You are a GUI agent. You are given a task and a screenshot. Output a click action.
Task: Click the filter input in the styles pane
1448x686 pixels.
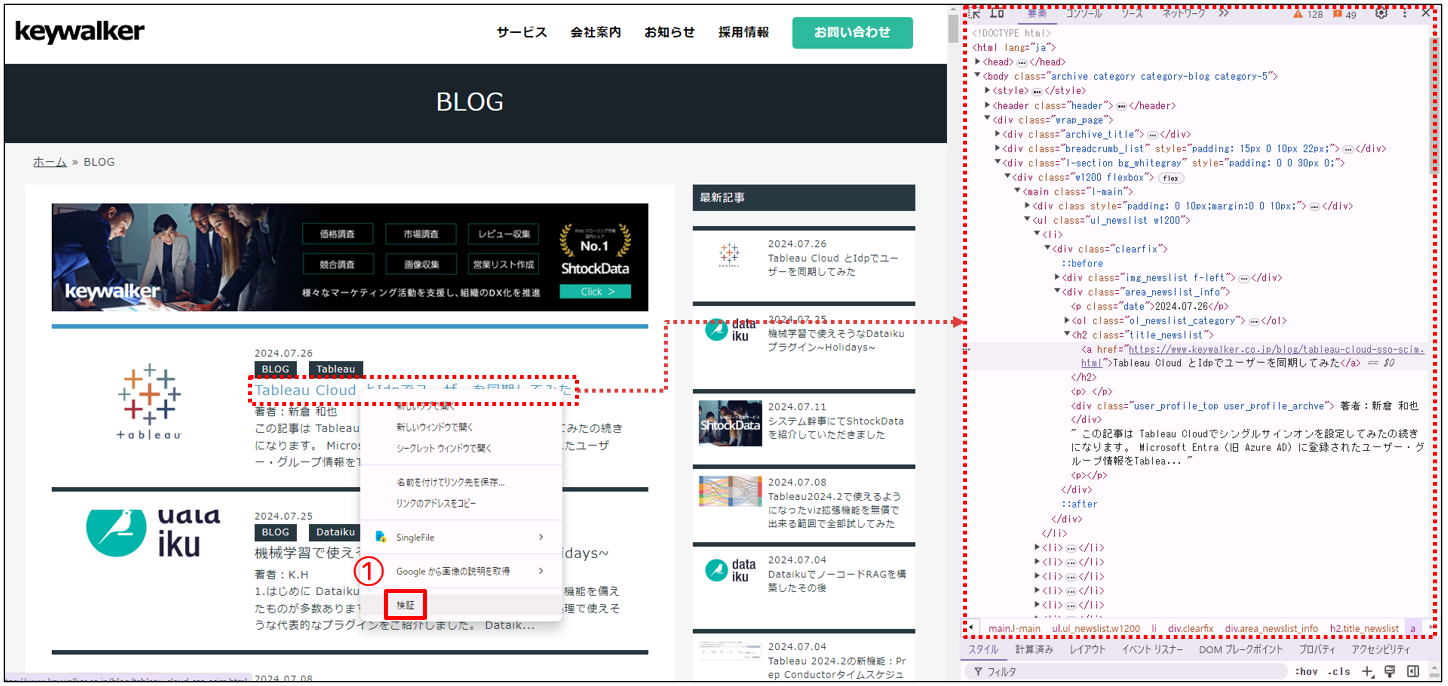(1125, 672)
